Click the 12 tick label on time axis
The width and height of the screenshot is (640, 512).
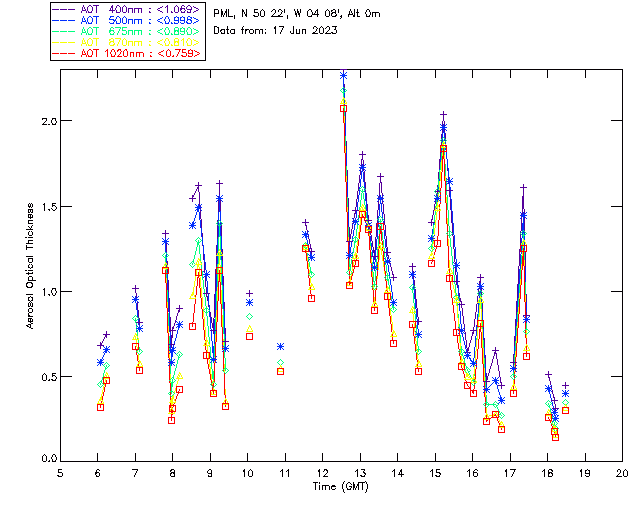pos(322,472)
